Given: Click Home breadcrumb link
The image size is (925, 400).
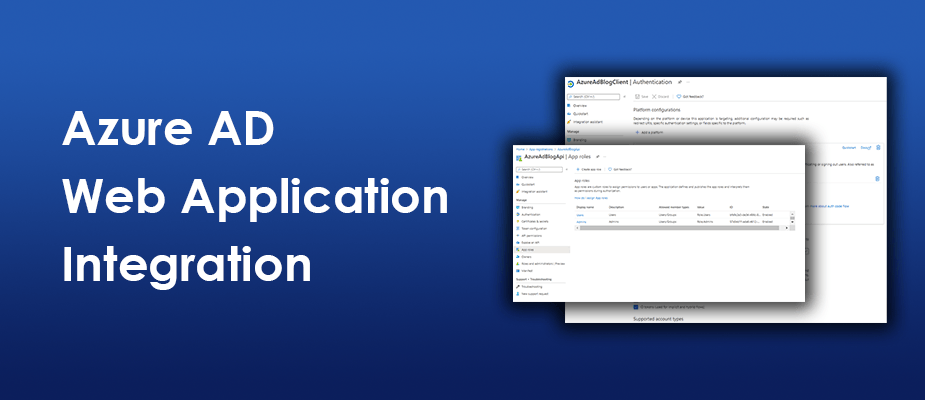Looking at the screenshot, I should point(520,149).
